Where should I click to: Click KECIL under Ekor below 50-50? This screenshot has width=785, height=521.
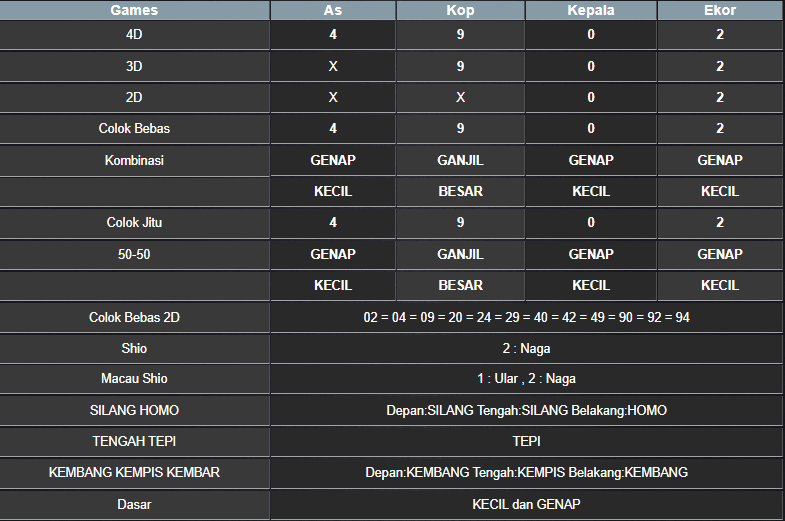click(x=720, y=285)
